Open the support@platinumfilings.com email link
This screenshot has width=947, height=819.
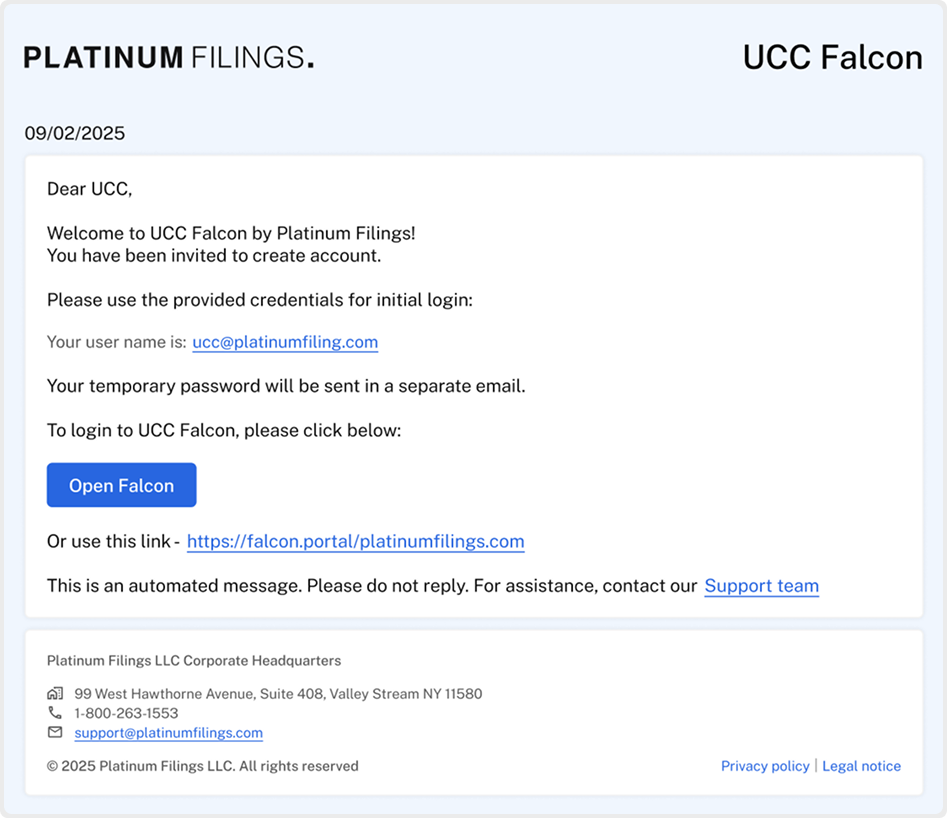tap(169, 733)
